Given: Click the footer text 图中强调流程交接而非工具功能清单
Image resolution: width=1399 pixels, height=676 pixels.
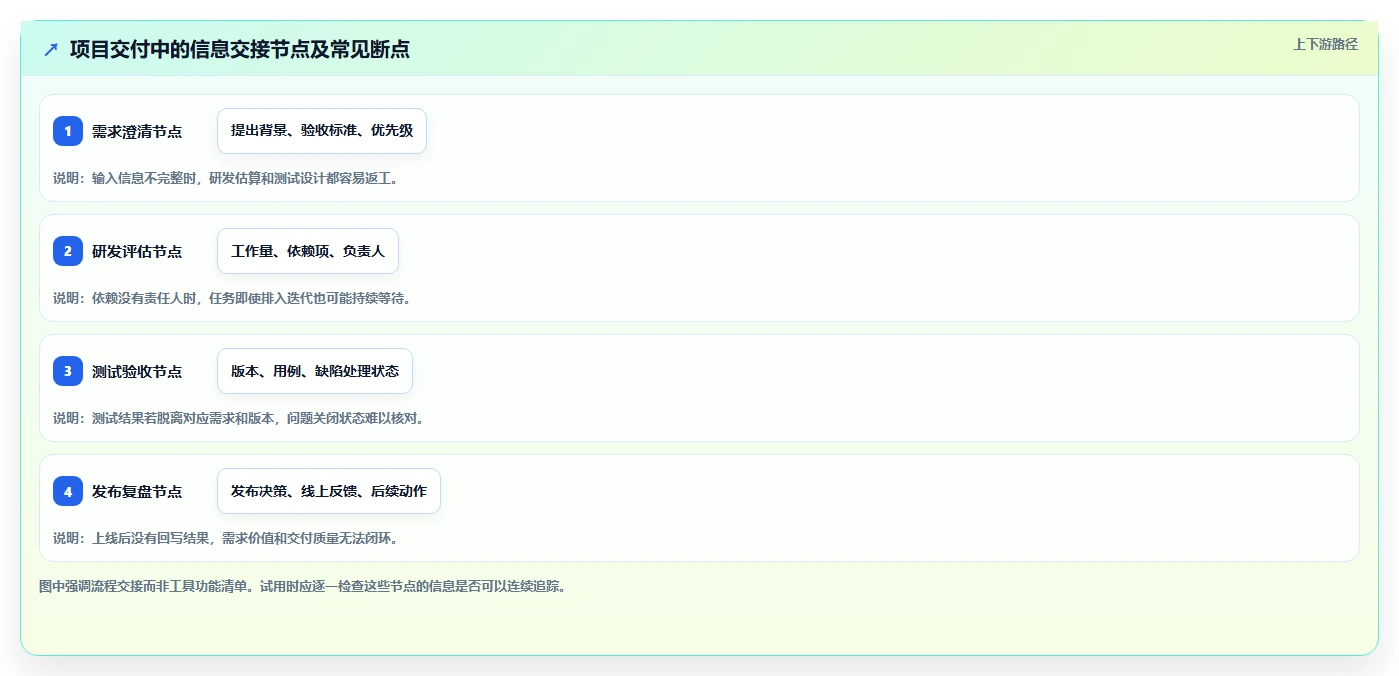Looking at the screenshot, I should (303, 586).
